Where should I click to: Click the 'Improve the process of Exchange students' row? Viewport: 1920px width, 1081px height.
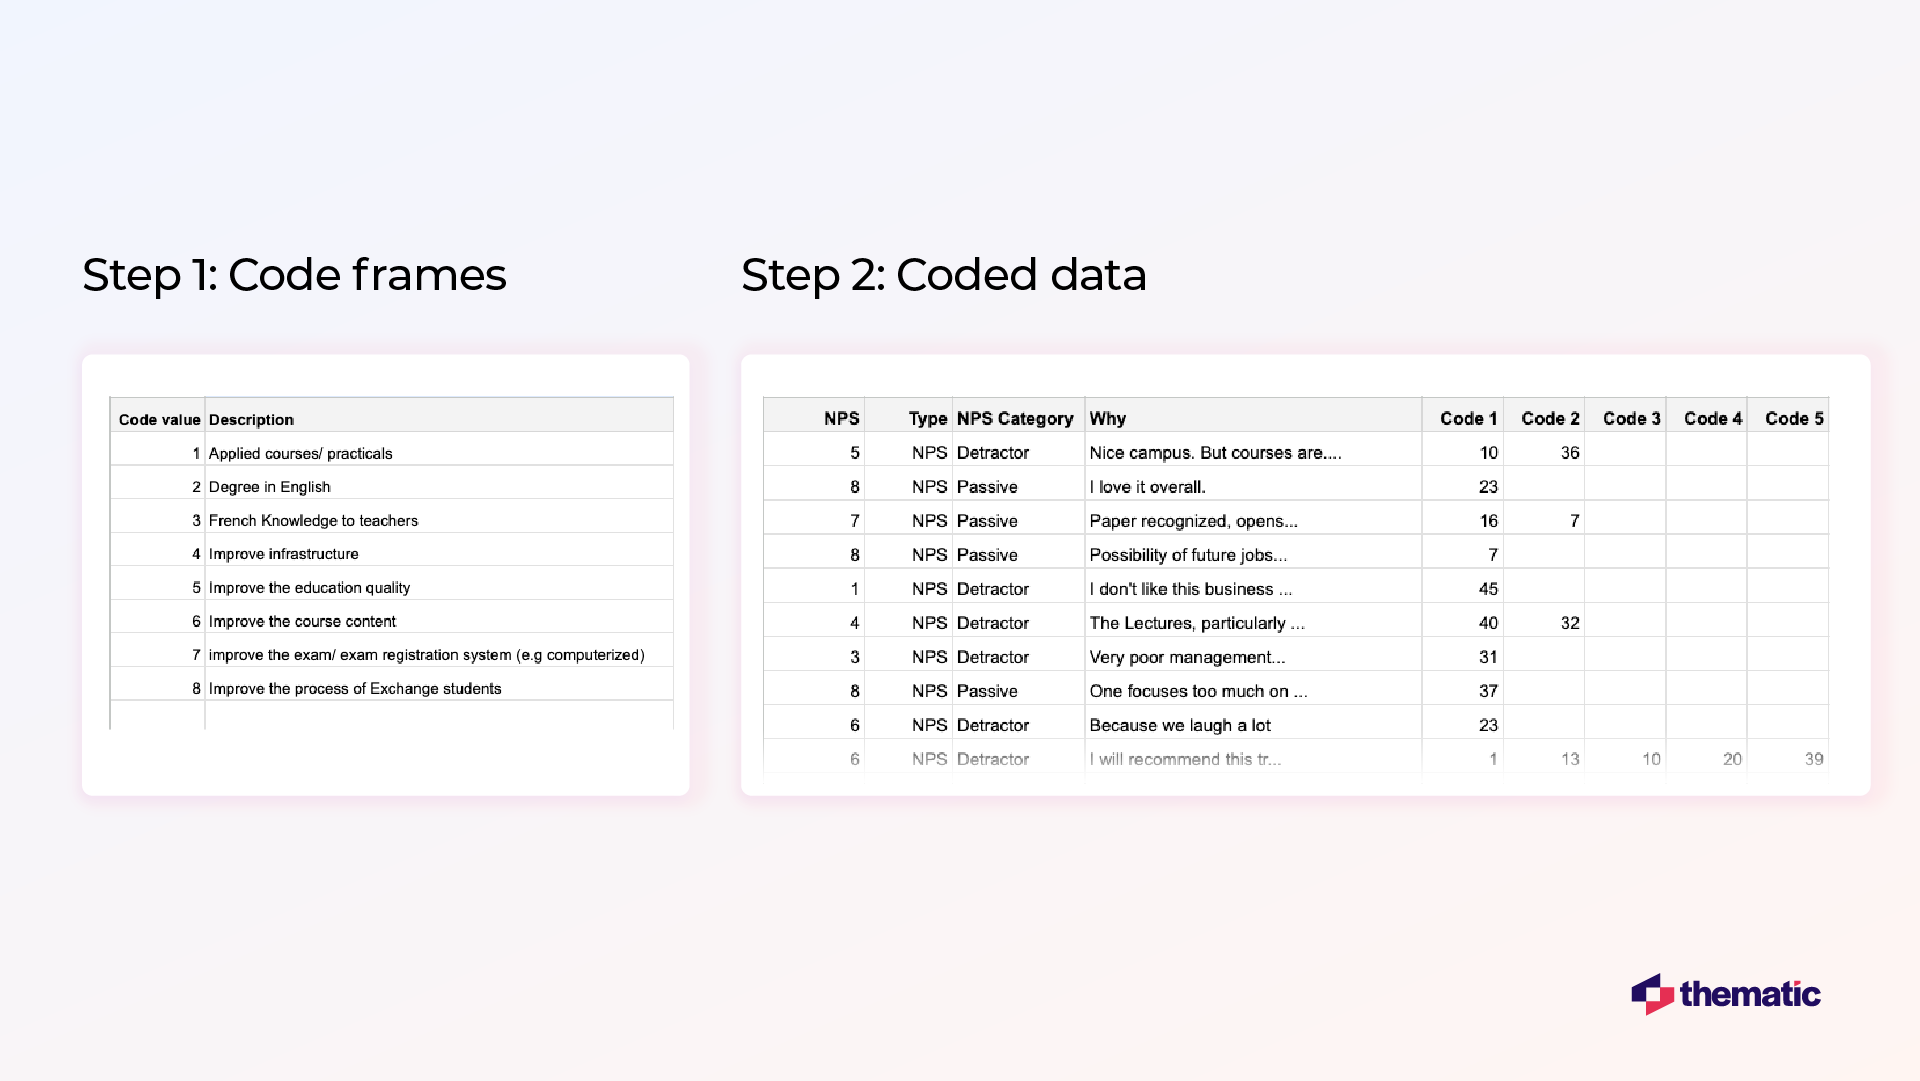tap(355, 688)
